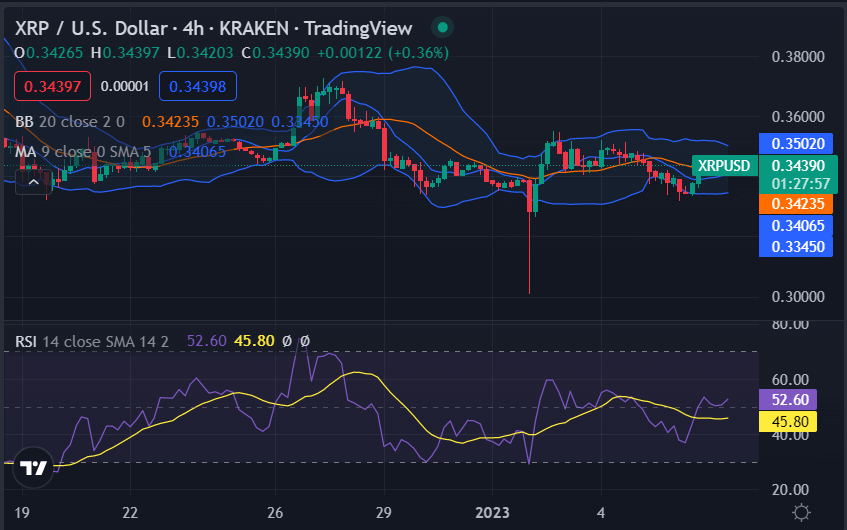
Task: Click the 60.00 RSI axis label
Action: coord(790,380)
